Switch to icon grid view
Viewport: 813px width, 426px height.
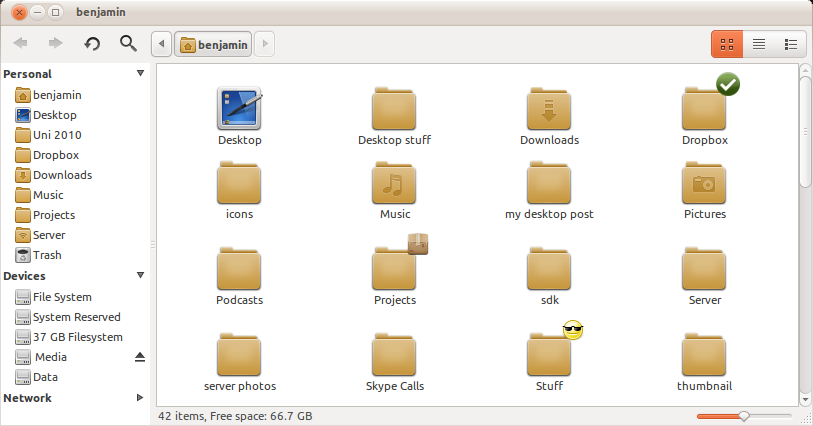[x=727, y=44]
